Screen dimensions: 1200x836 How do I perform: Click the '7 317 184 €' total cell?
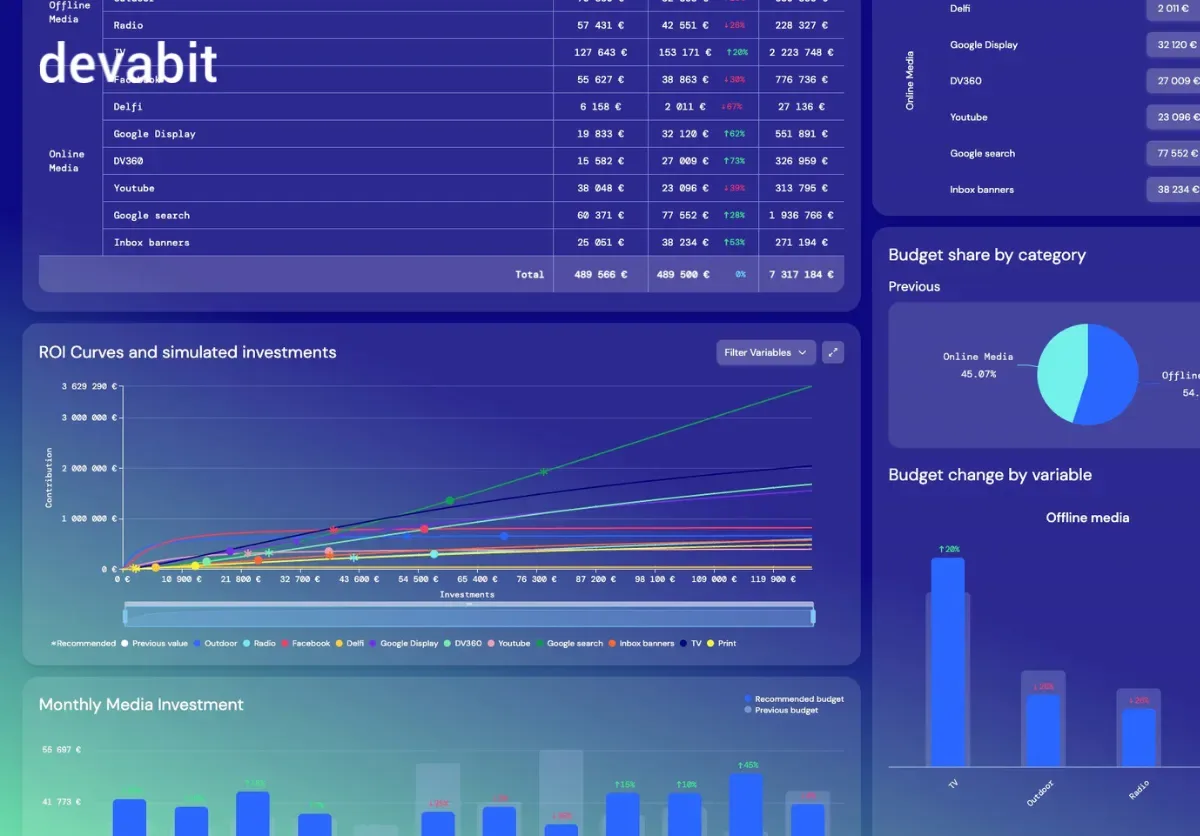[801, 274]
